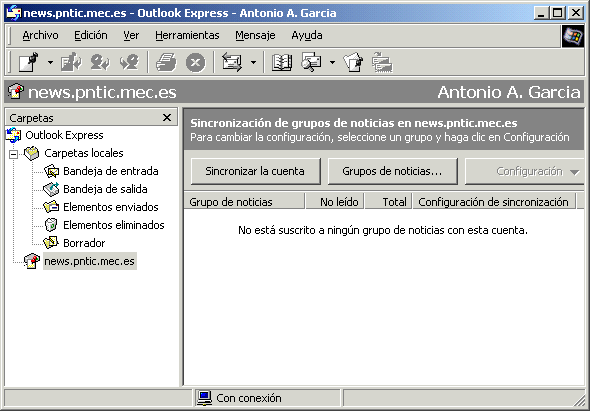590x411 pixels.
Task: Open the Ayuda menu
Action: tap(307, 35)
